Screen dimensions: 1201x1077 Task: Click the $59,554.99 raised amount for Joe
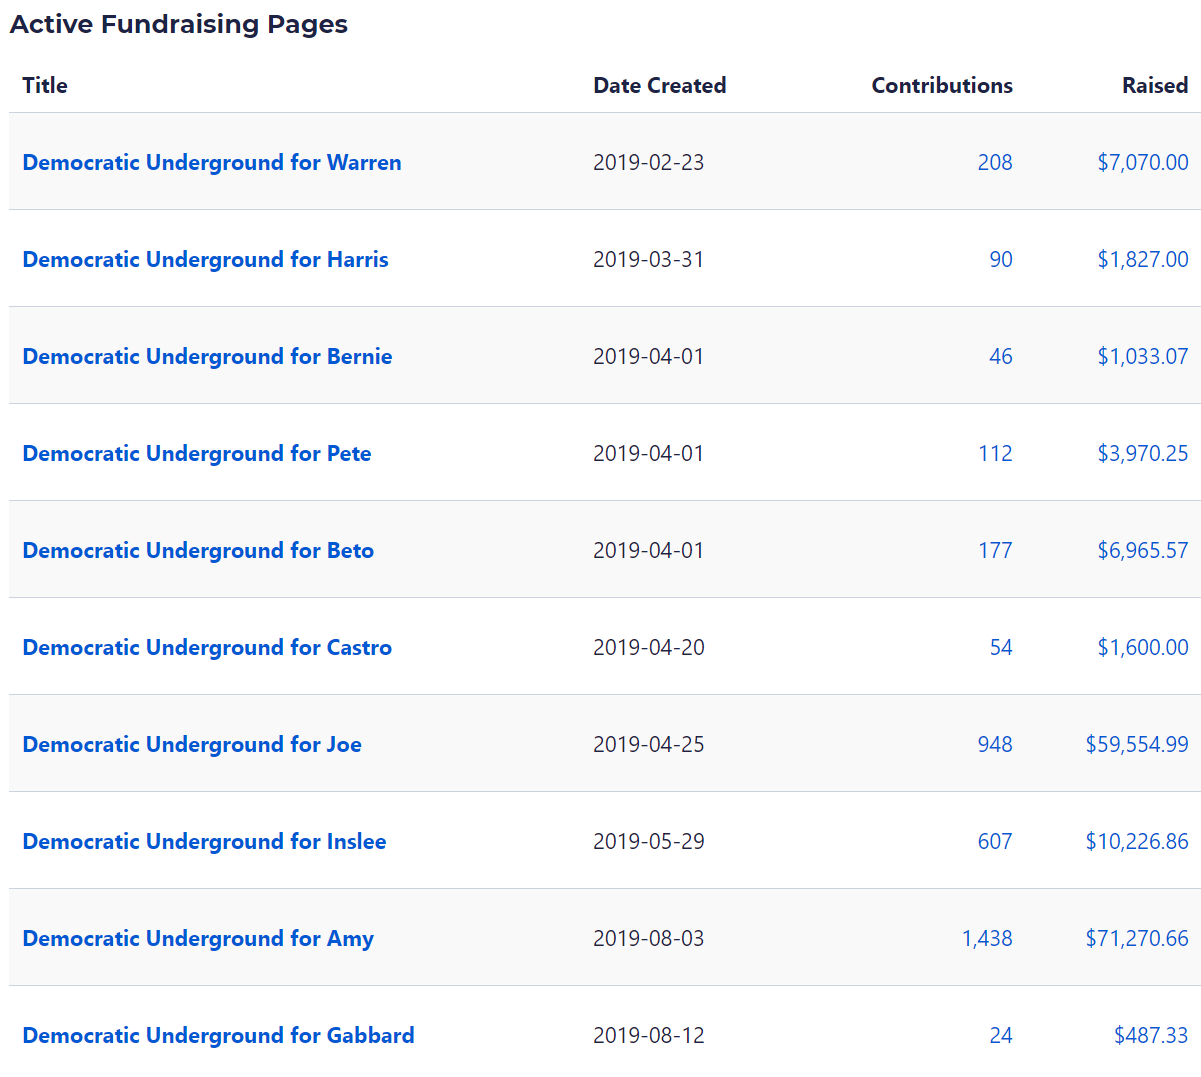pos(1136,744)
